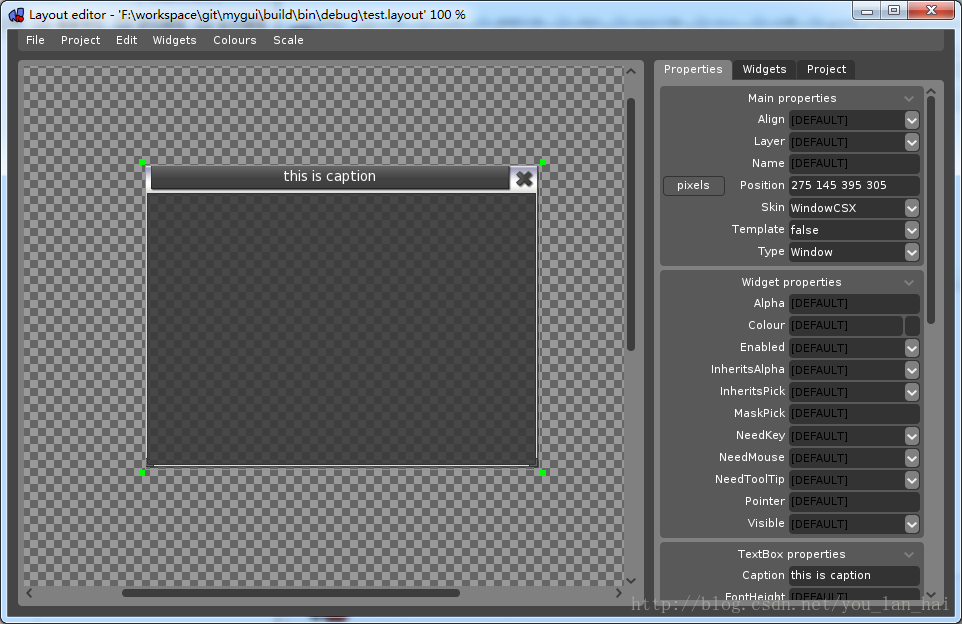Click the Colour text field
The height and width of the screenshot is (624, 962).
845,325
